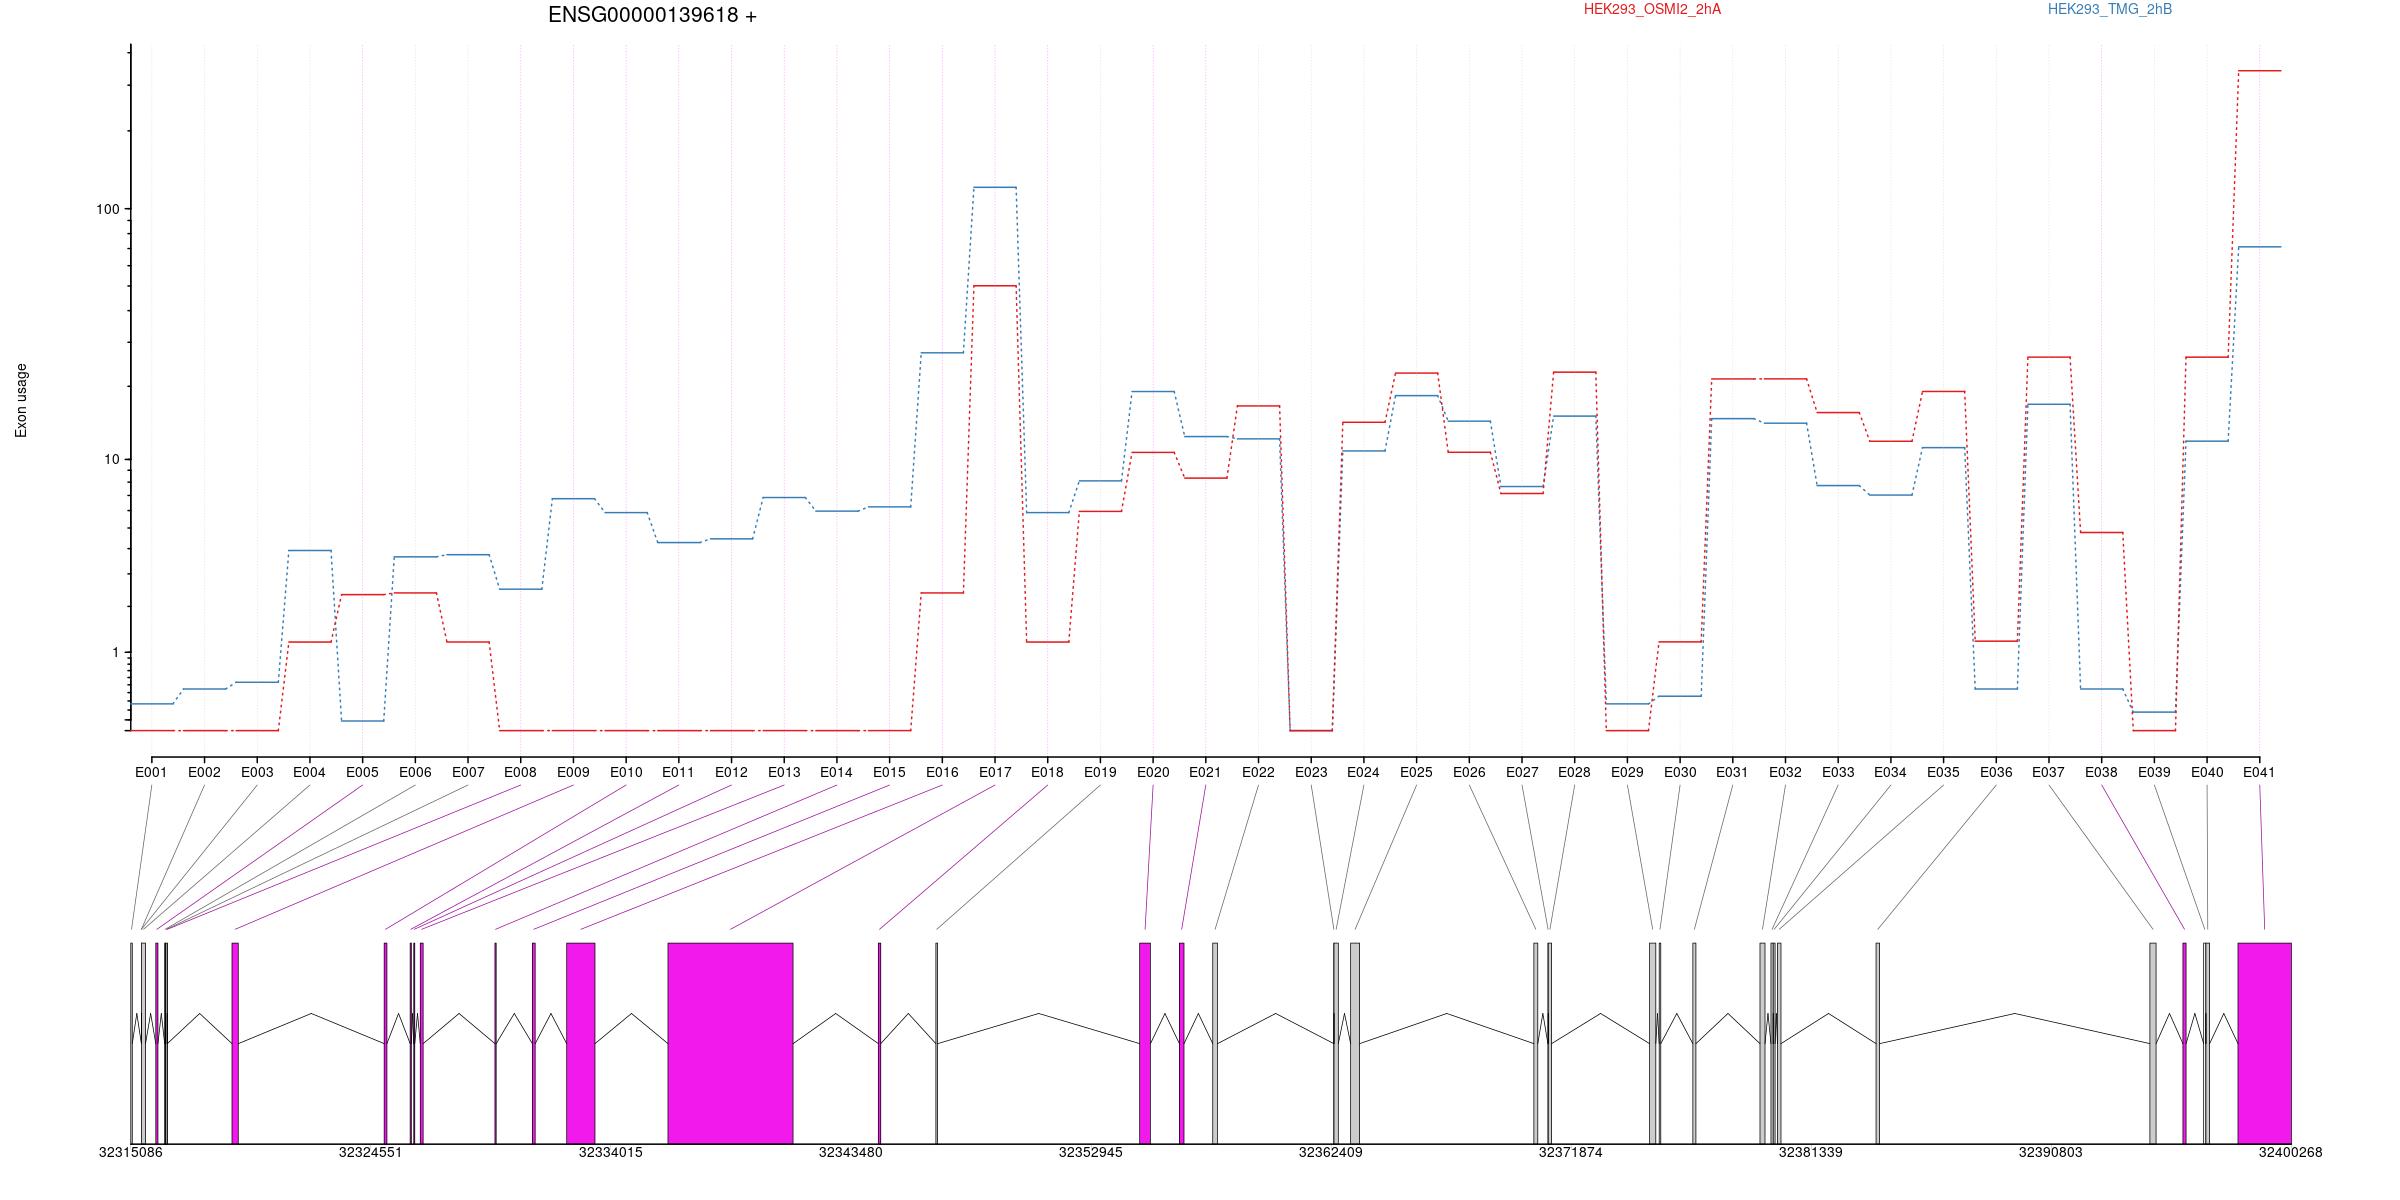Select exon label E018
Viewport: 2400px width, 1200px height.
tap(1047, 772)
